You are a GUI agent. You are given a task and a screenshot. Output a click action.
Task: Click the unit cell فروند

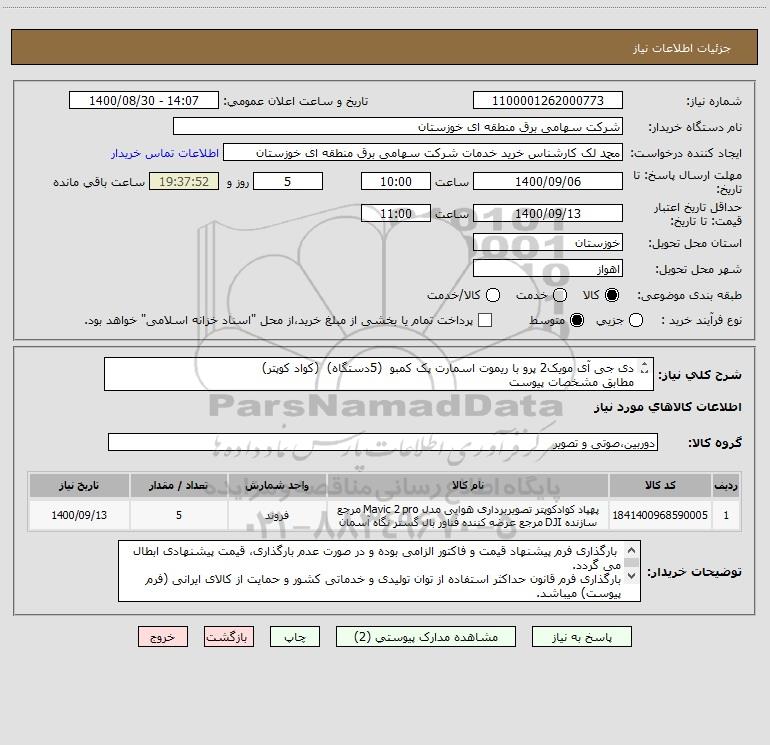click(277, 515)
